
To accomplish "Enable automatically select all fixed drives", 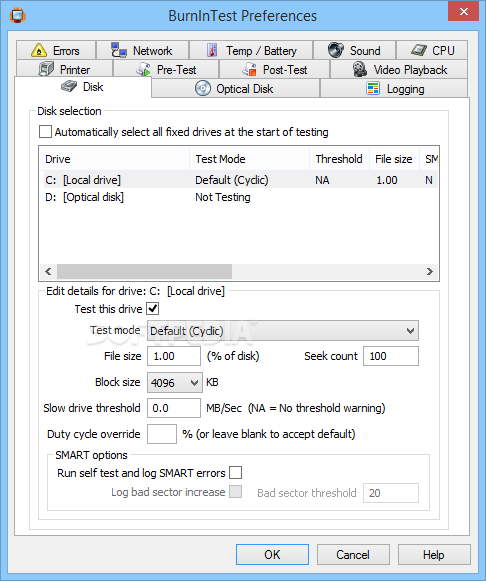I will click(x=45, y=132).
